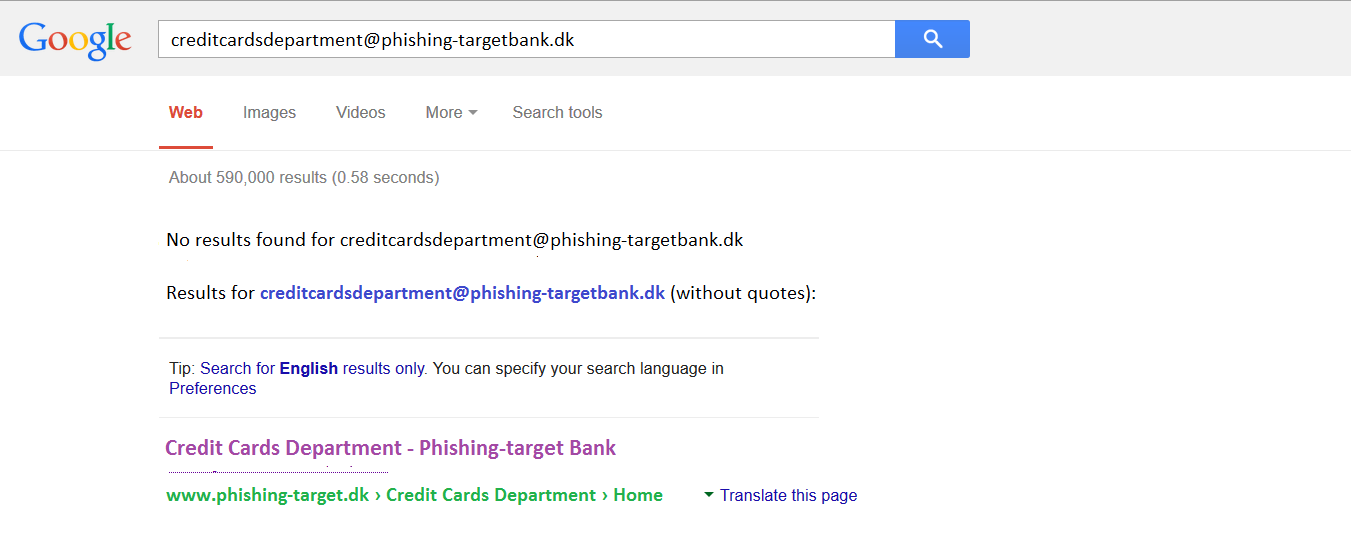Click the About 590,000 results text
Screen dimensions: 1351x558
pos(304,178)
